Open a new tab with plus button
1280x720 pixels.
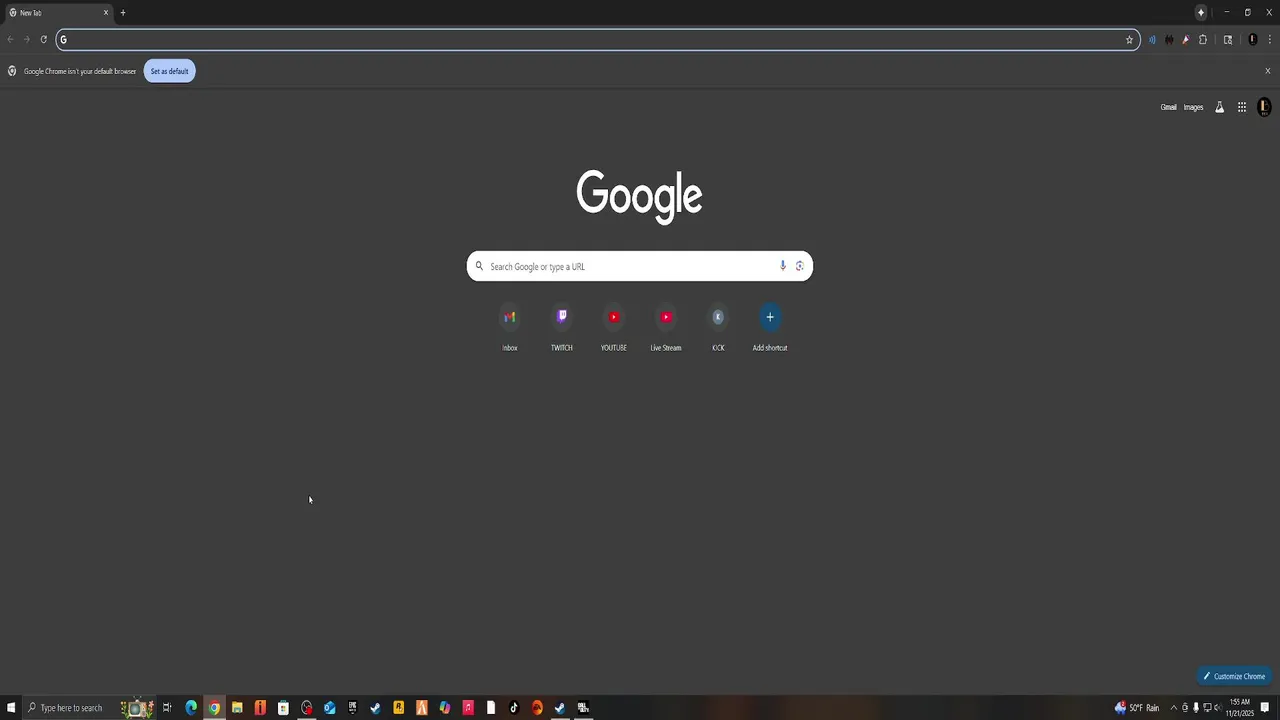point(123,13)
